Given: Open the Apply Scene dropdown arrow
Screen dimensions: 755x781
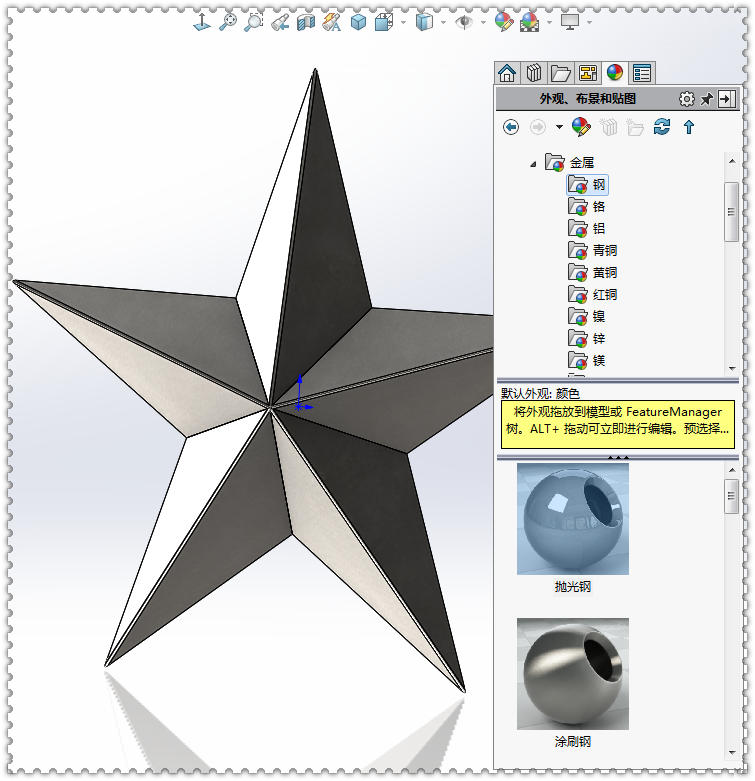Looking at the screenshot, I should (549, 22).
